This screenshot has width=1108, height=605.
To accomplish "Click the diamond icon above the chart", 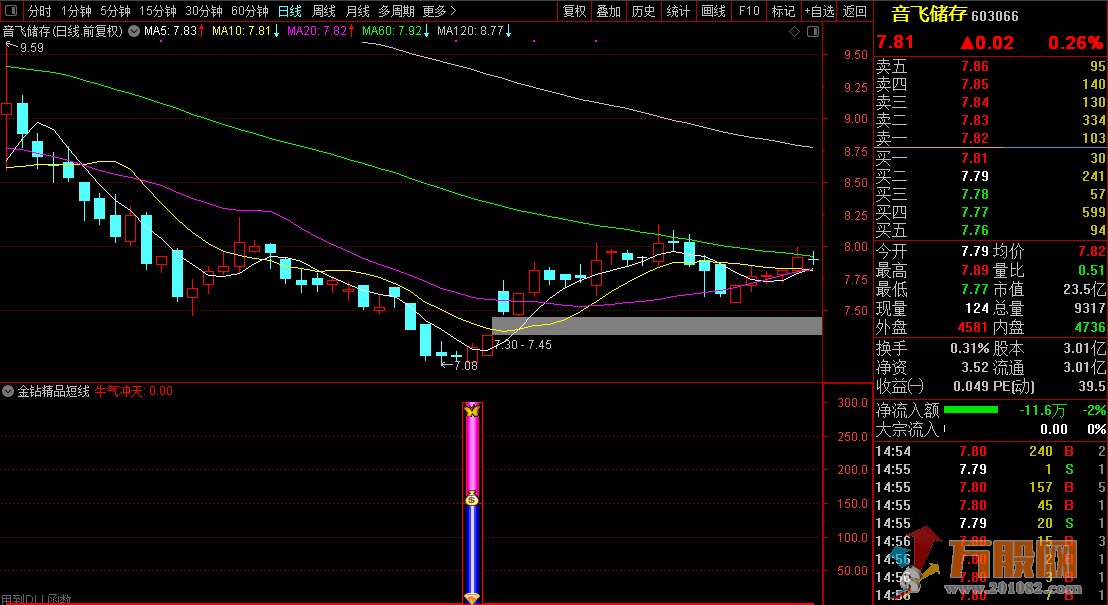I will [x=794, y=31].
